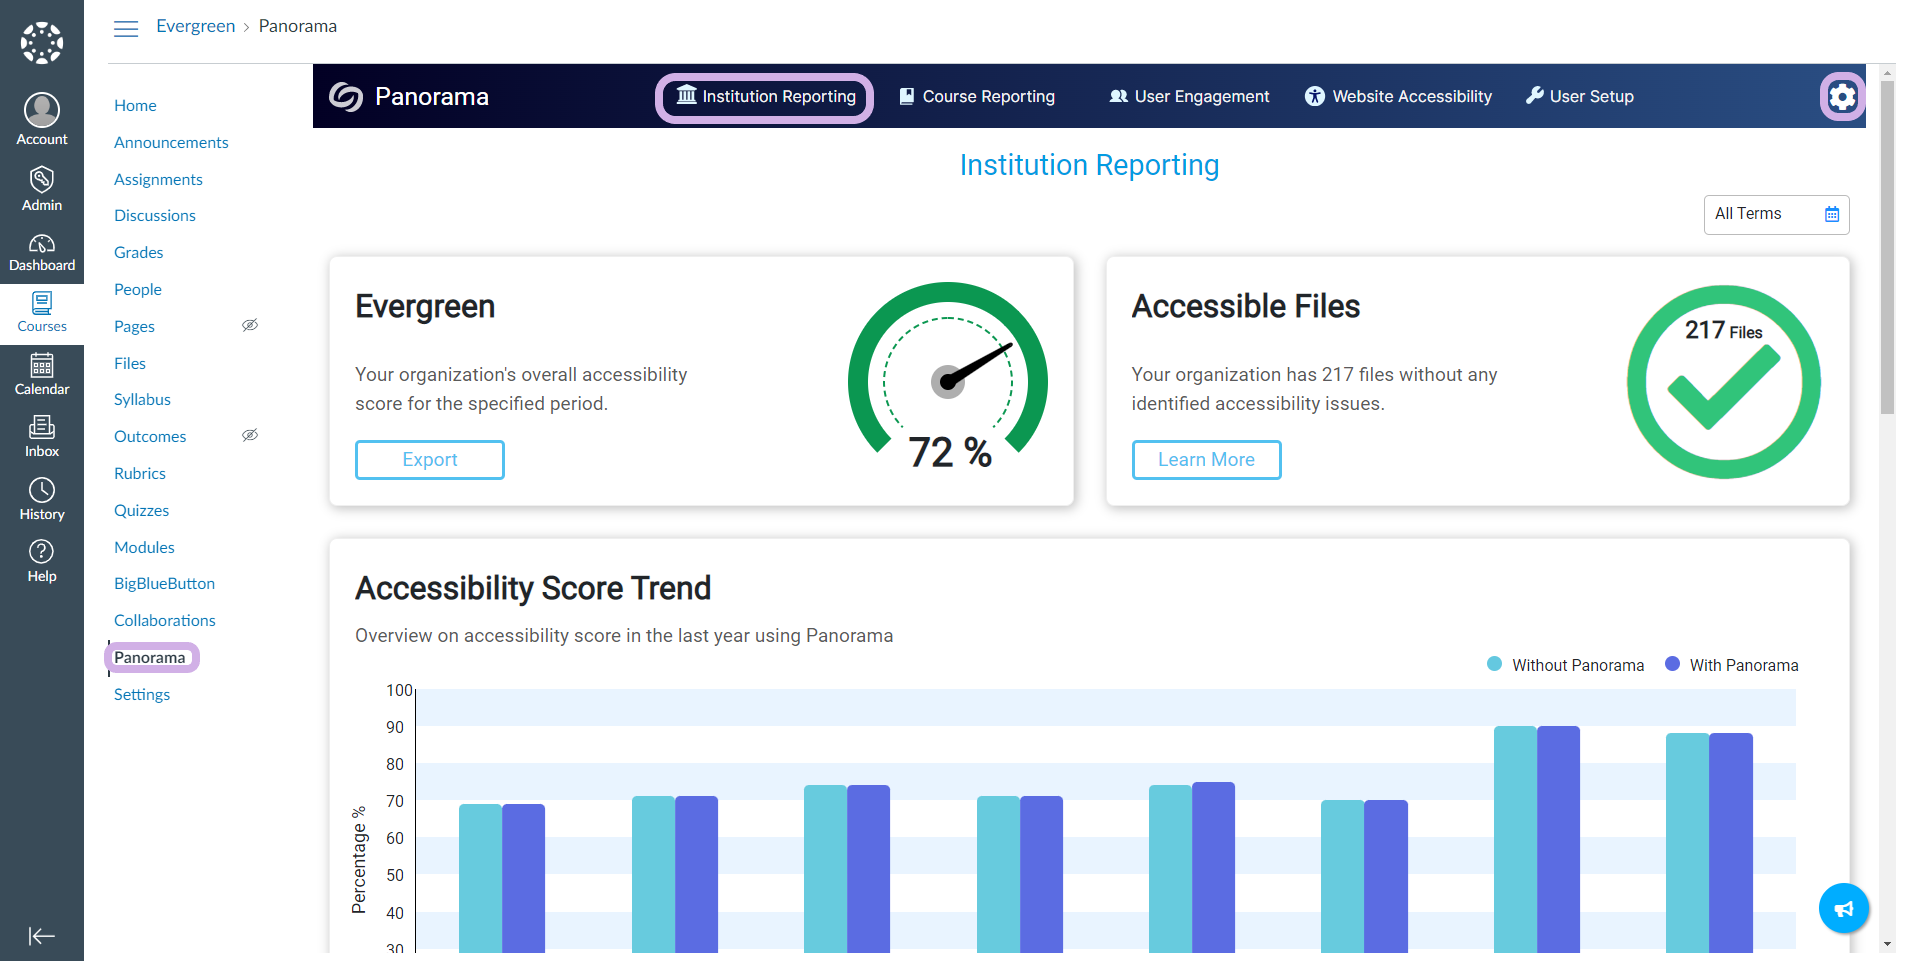Click the 'Accessibility Score Trend' heading
Screen dimensions: 1920x961
pos(533,588)
